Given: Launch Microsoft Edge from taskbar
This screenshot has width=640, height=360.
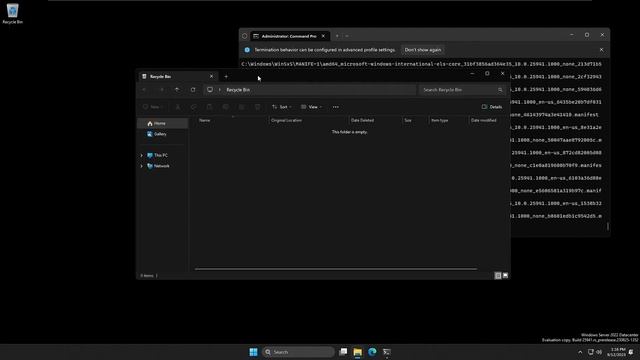Looking at the screenshot, I should click(x=372, y=352).
